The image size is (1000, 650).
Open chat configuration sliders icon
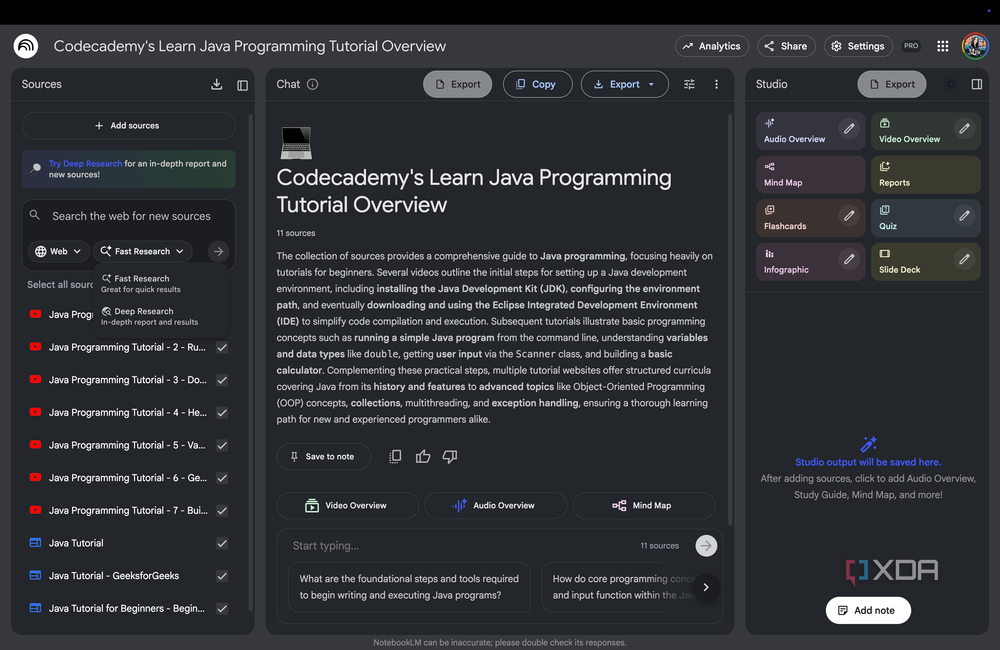coord(689,84)
